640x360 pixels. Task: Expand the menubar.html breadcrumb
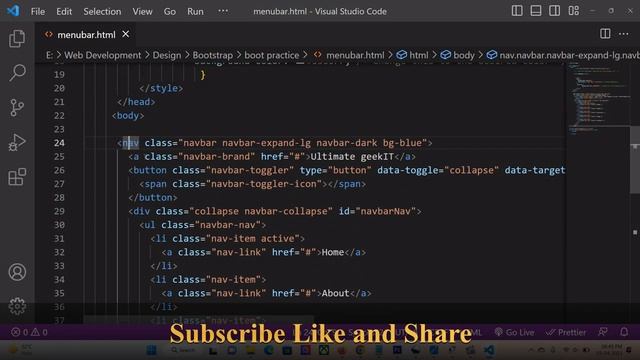[x=355, y=55]
